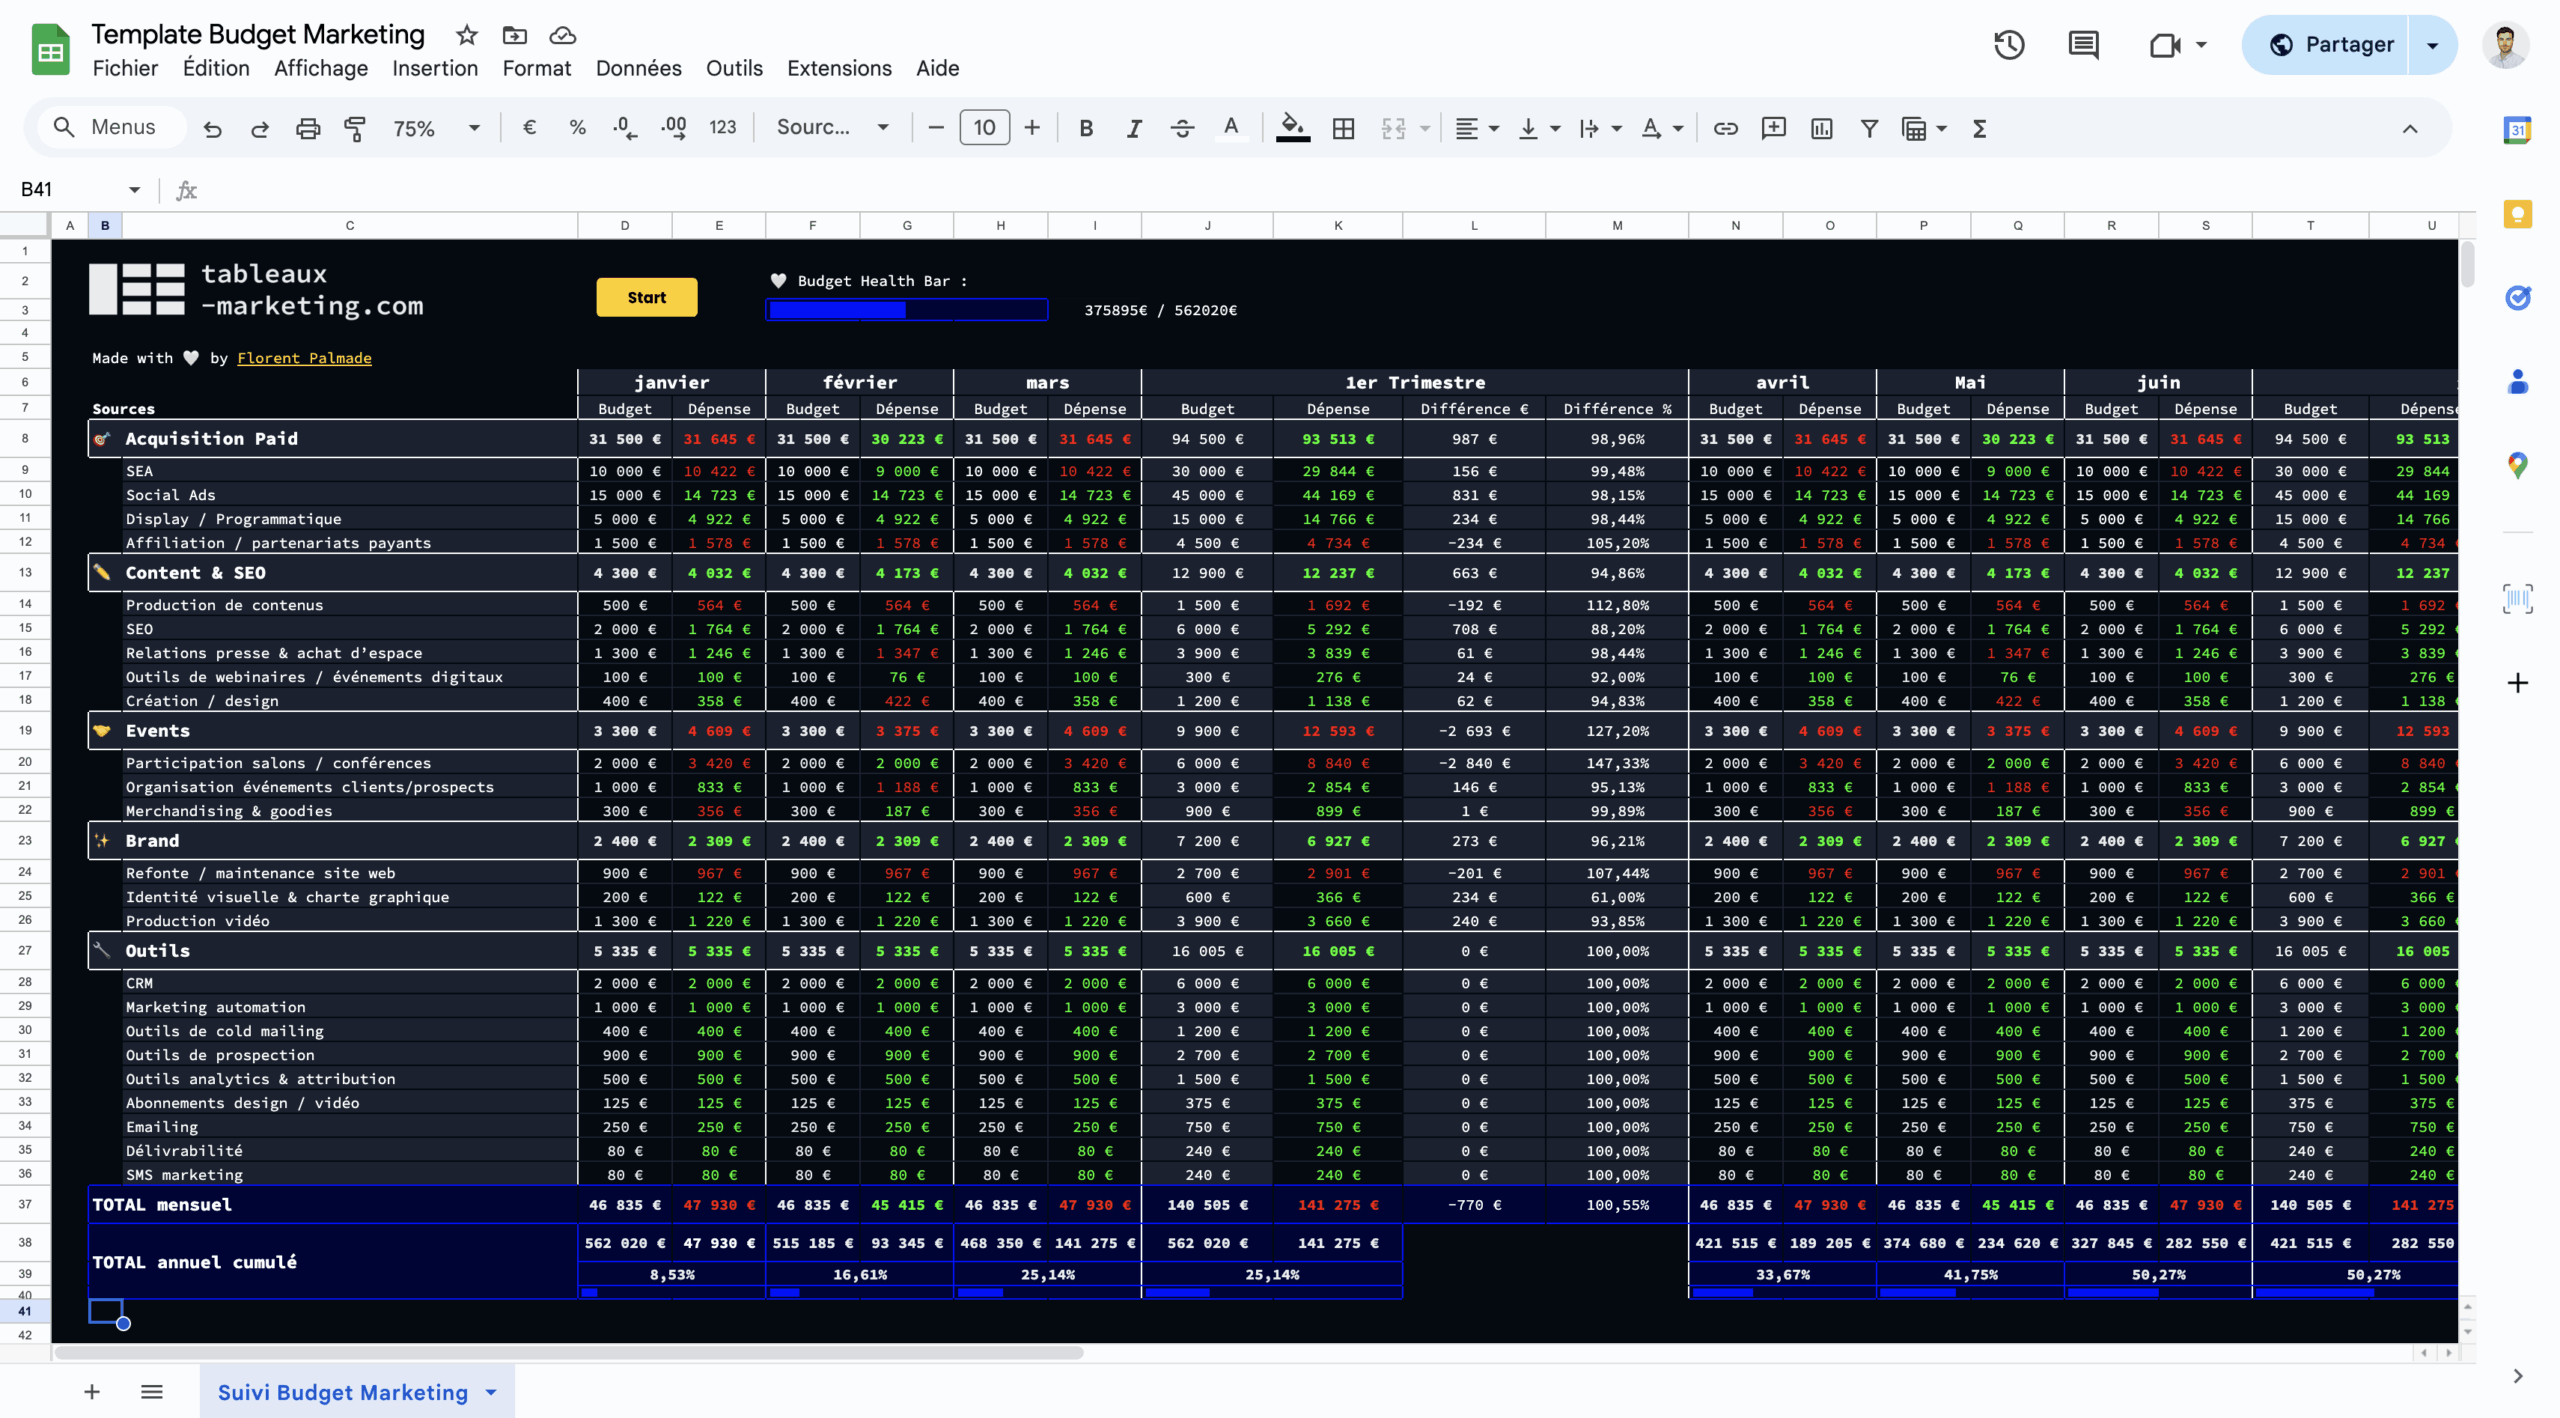This screenshot has width=2560, height=1418.
Task: Click the yellow Start button
Action: coord(646,297)
